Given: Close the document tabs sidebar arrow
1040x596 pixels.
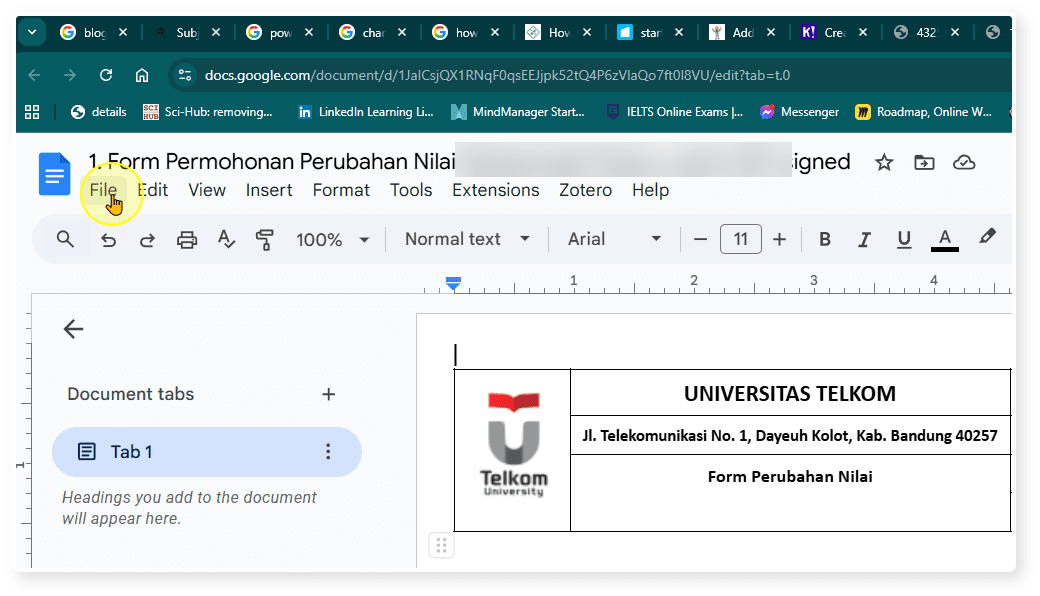Looking at the screenshot, I should tap(73, 329).
